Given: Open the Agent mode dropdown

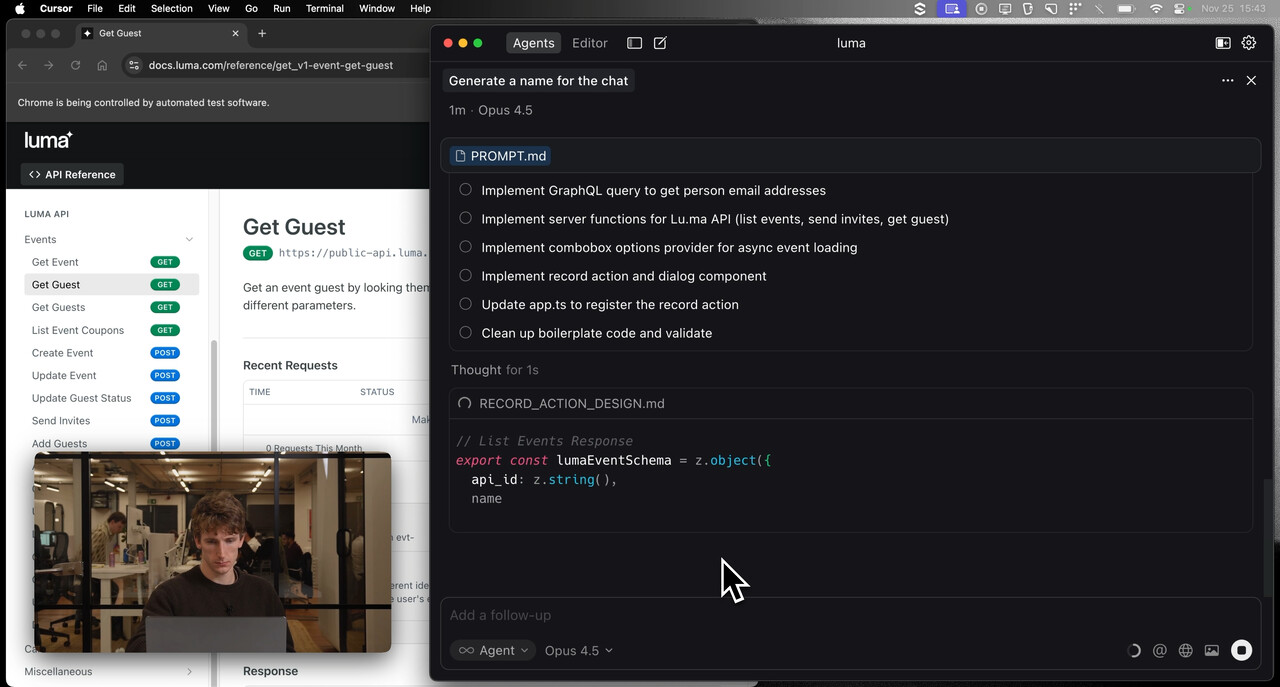Looking at the screenshot, I should pyautogui.click(x=492, y=650).
